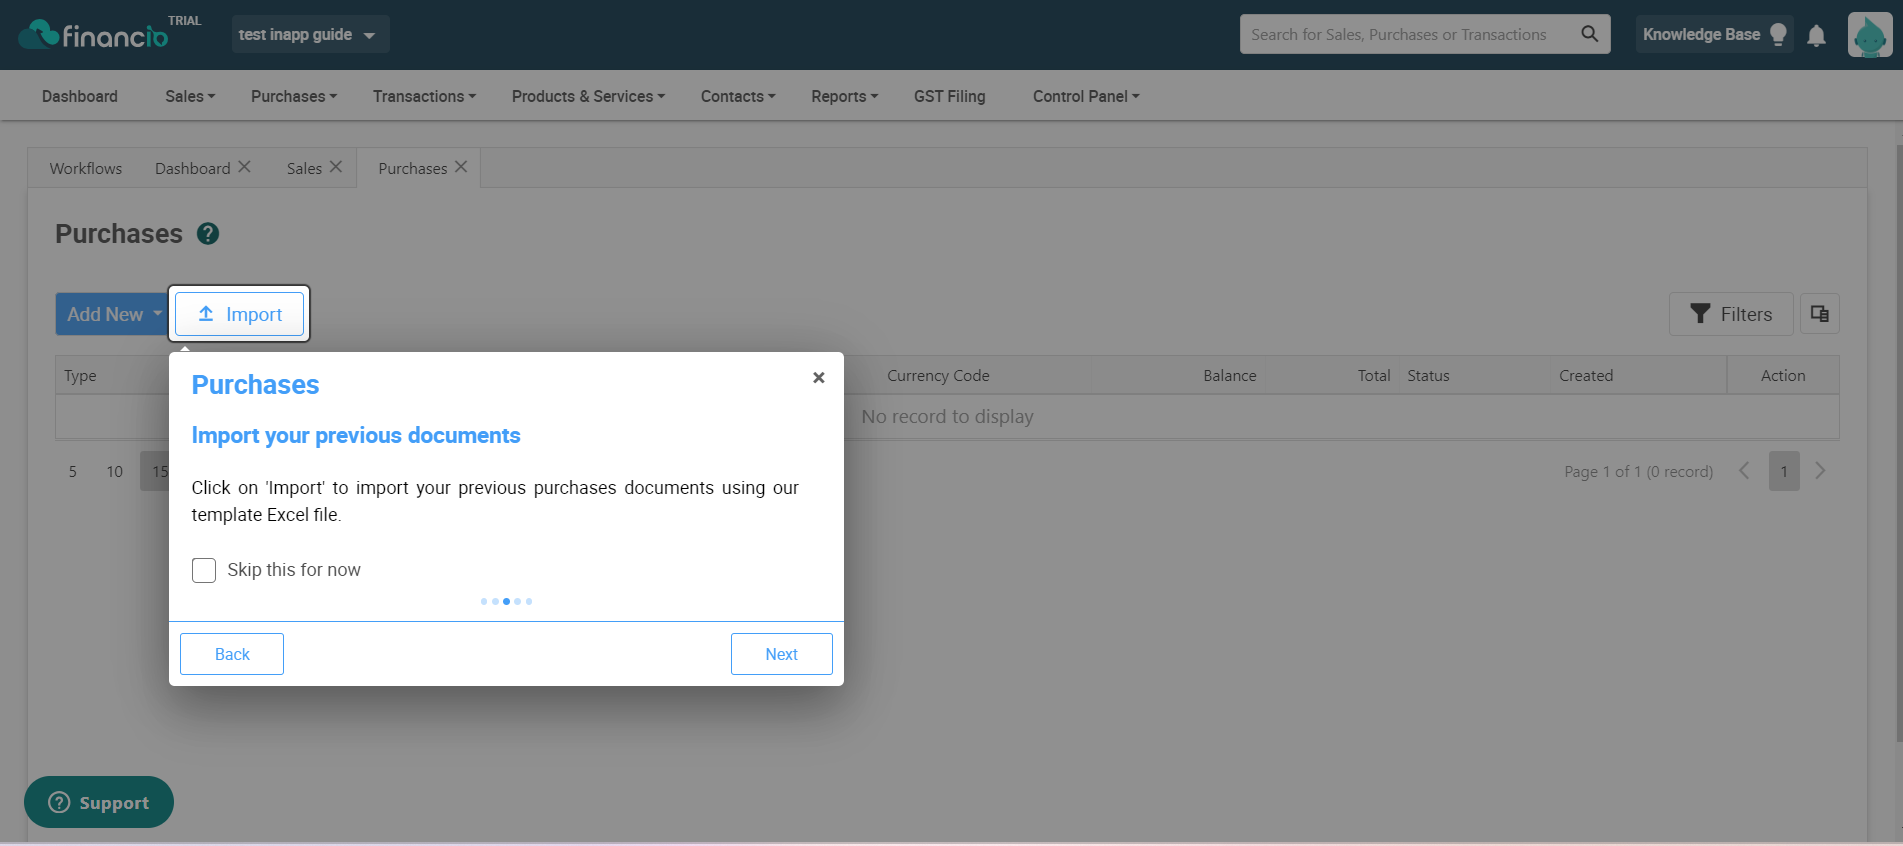Sort by the Type column header
Viewport: 1903px width, 846px height.
click(x=80, y=376)
